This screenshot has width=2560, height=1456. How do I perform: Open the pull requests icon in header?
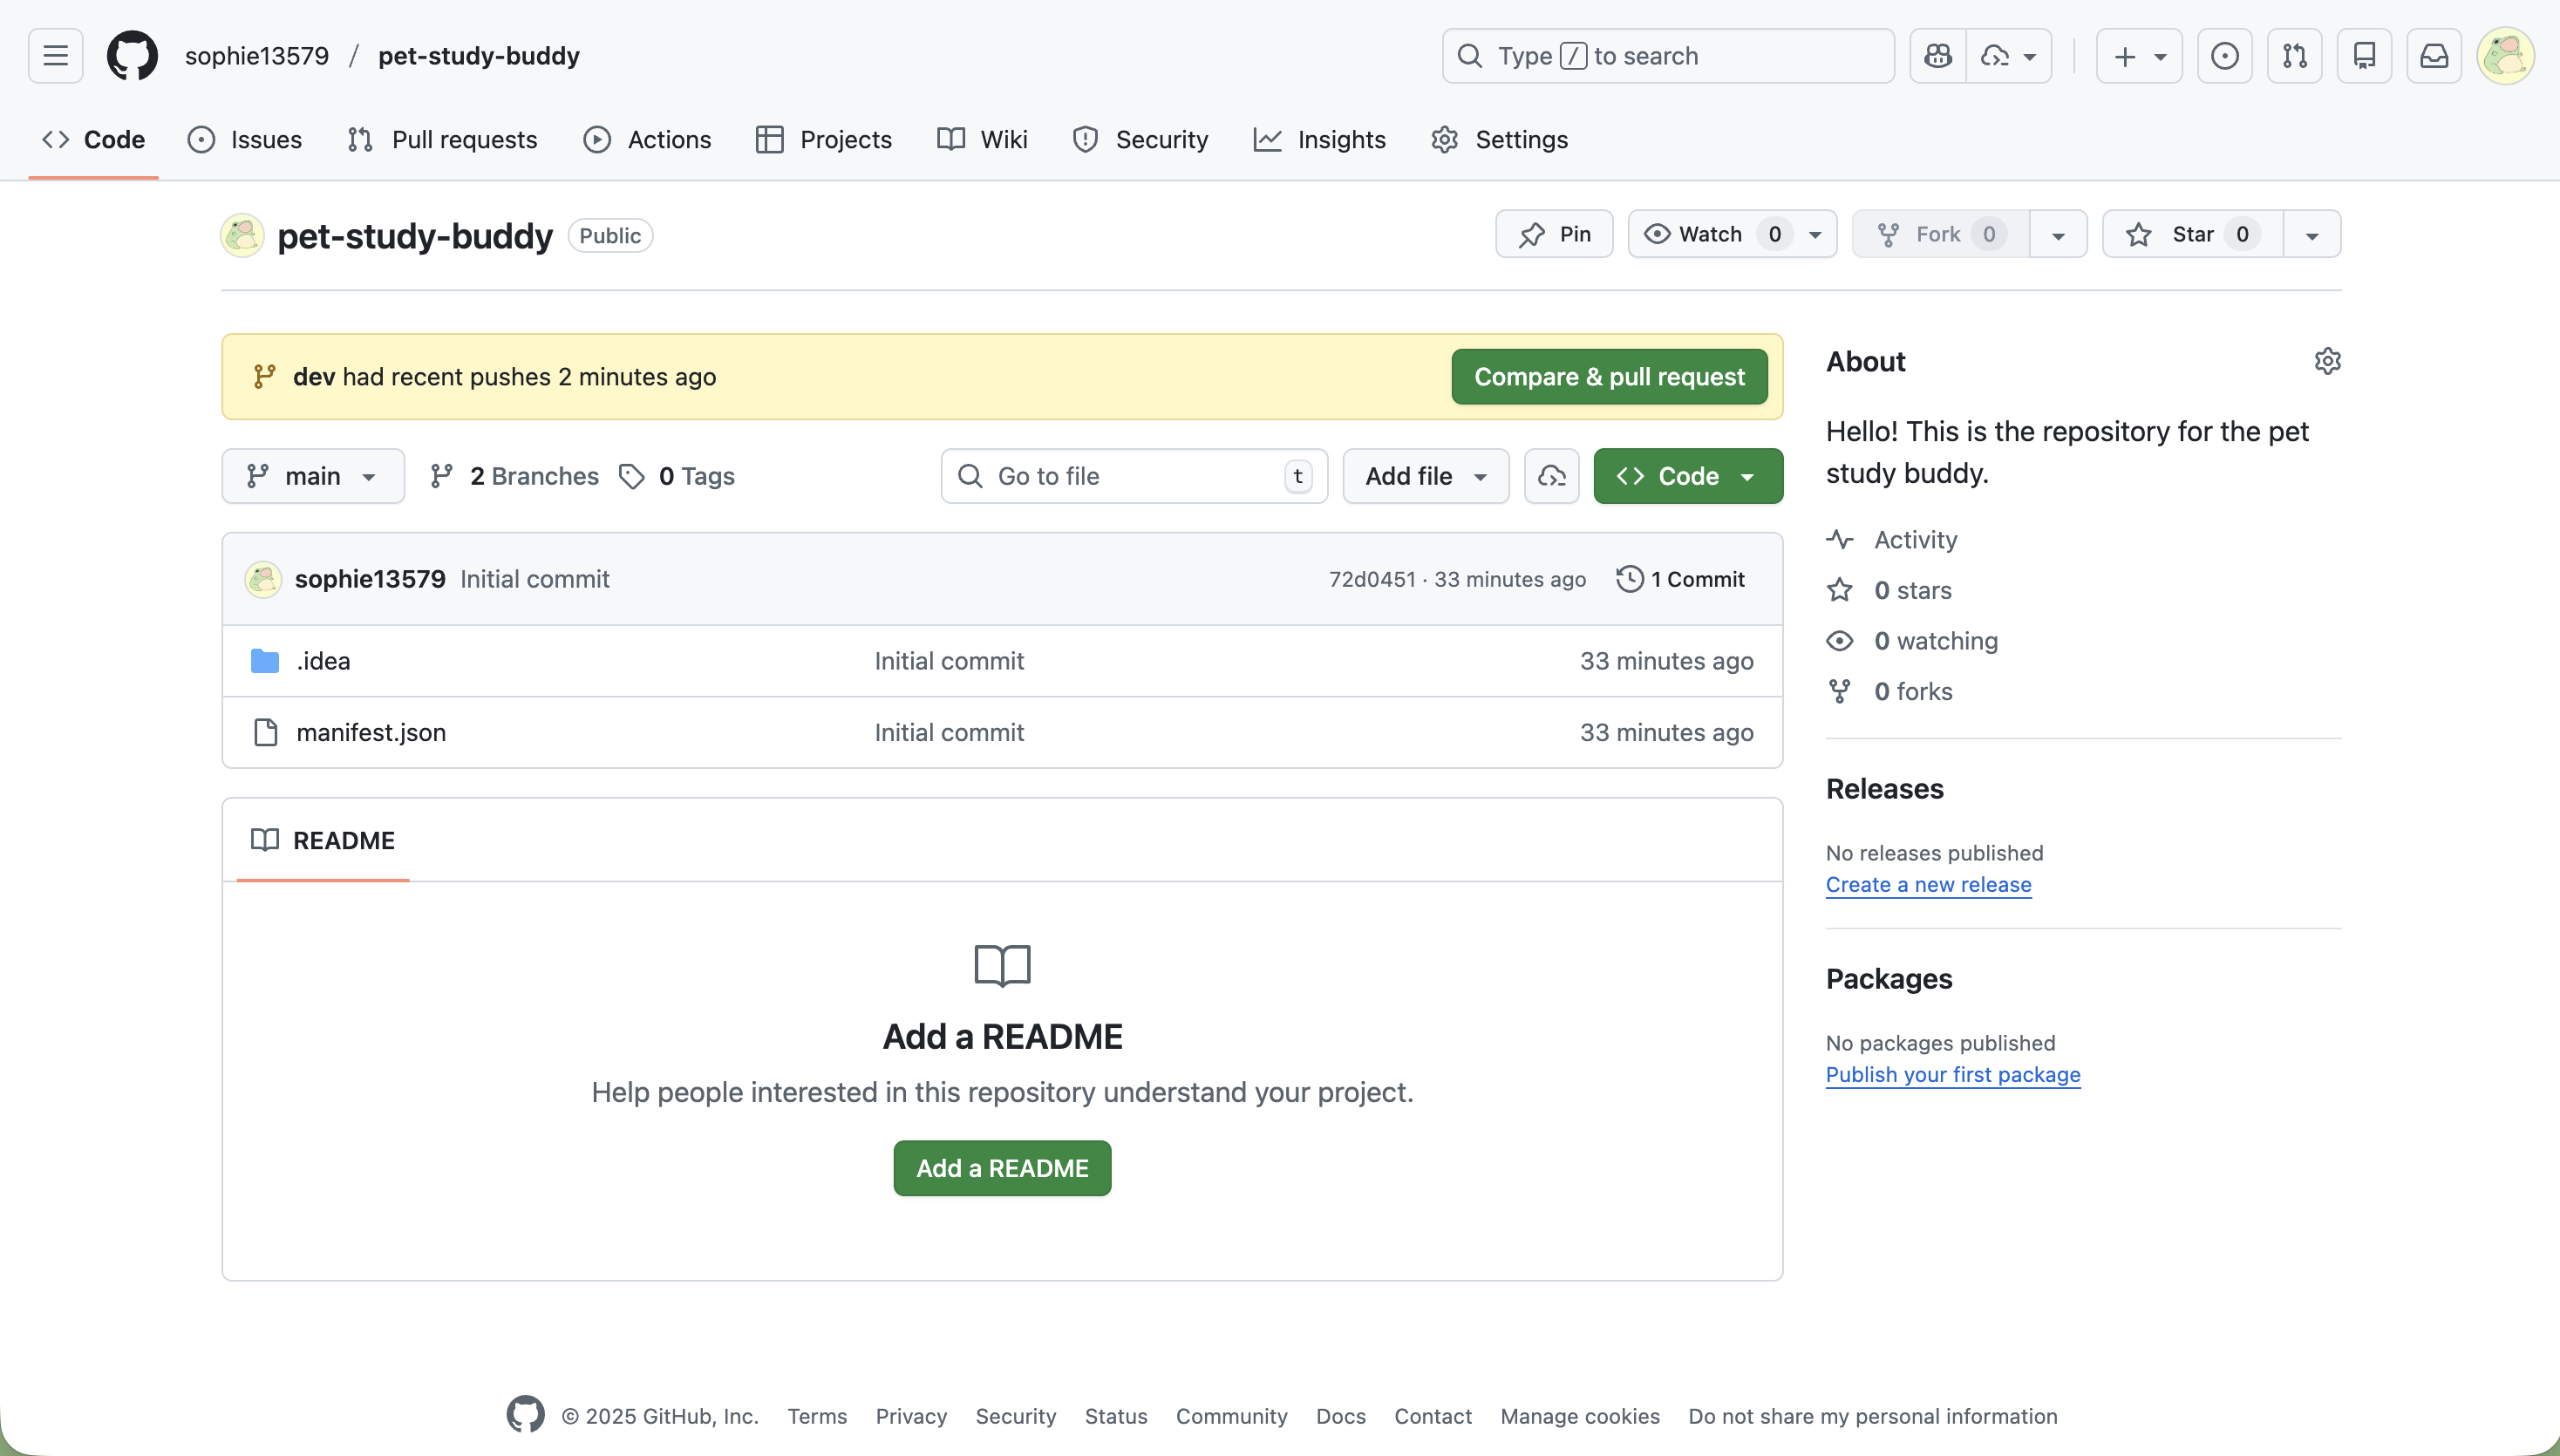pyautogui.click(x=2294, y=56)
